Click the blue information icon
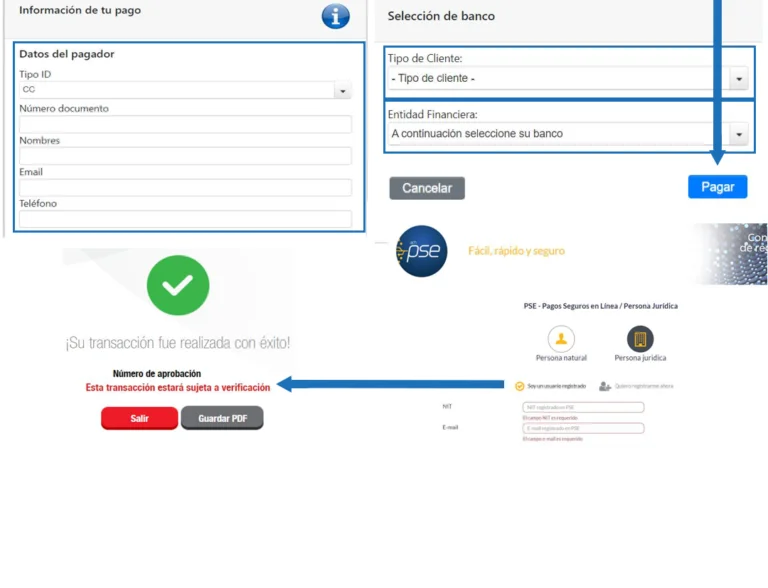 pyautogui.click(x=336, y=16)
